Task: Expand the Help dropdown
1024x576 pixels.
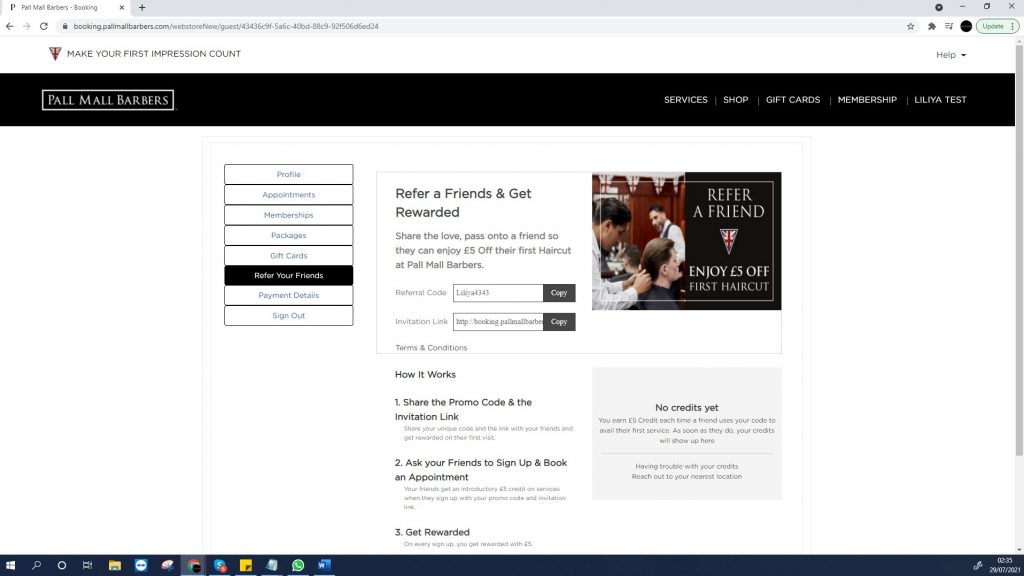Action: 950,55
